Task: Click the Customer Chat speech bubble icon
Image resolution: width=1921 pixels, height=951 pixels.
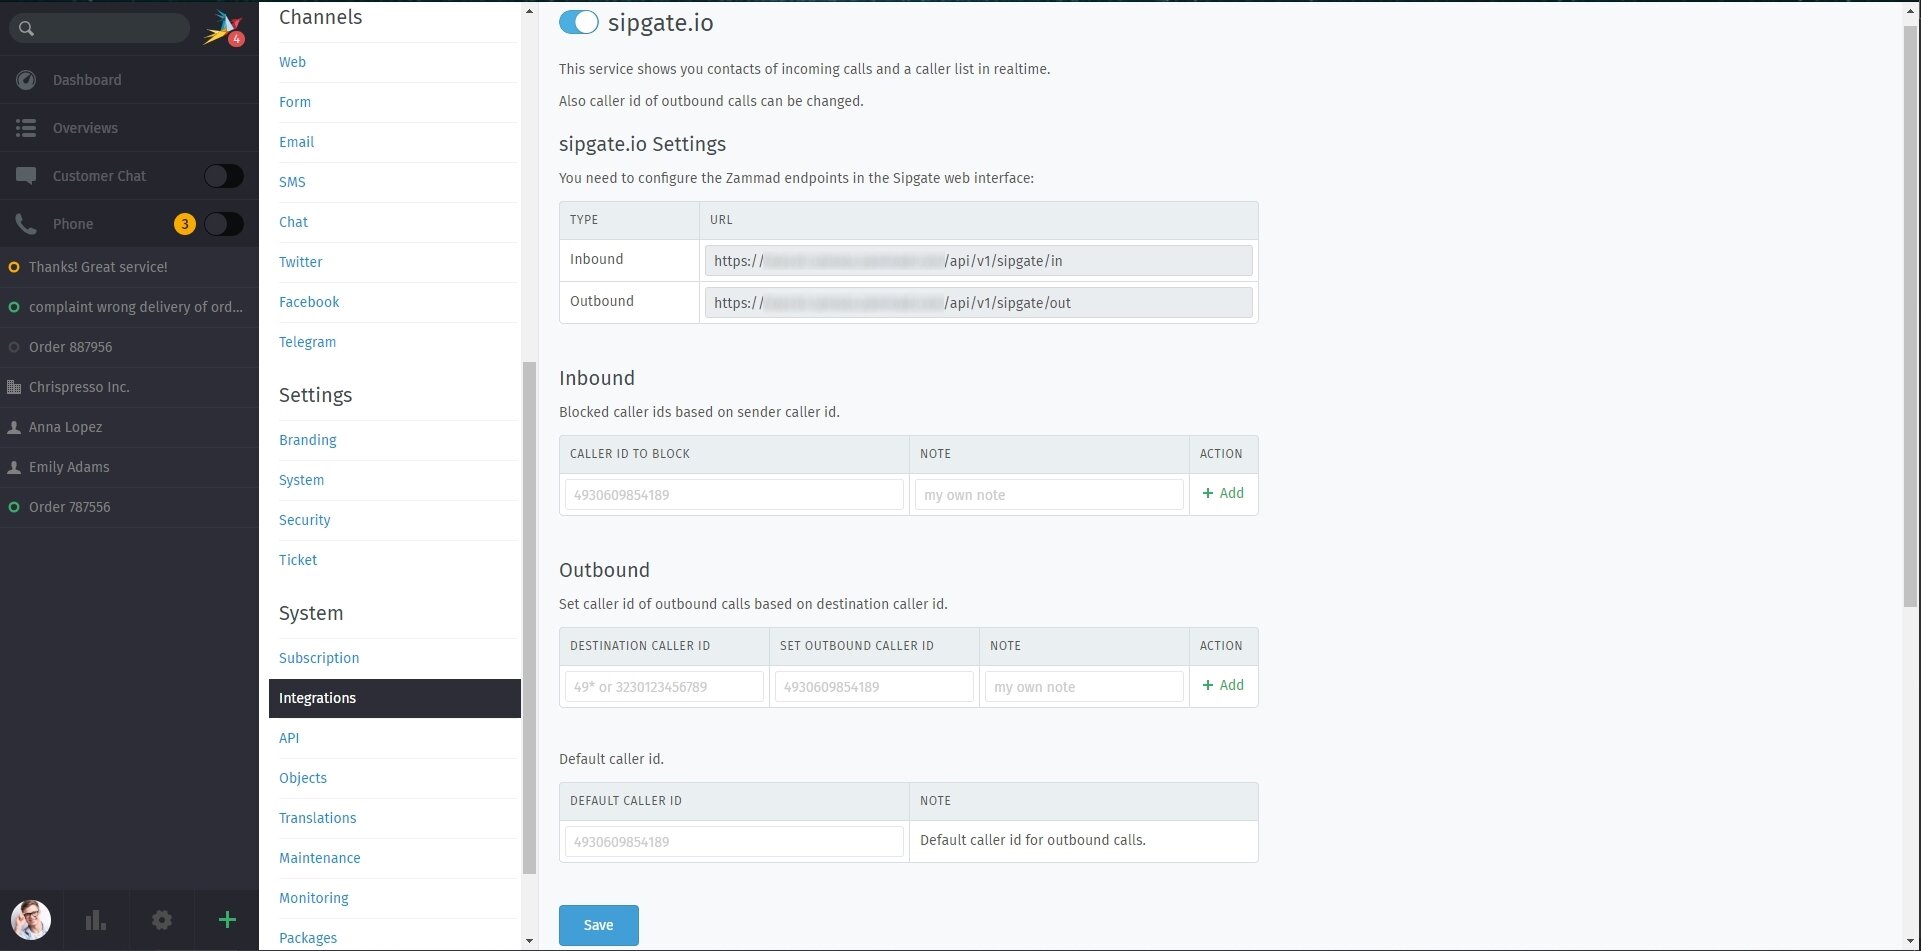Action: (x=26, y=175)
